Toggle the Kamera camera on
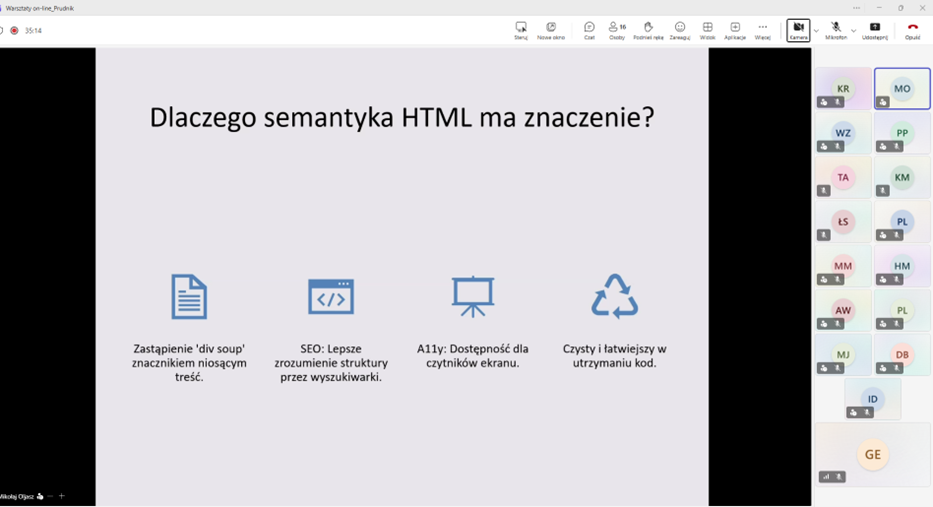Viewport: 933px width, 507px height. tap(798, 30)
